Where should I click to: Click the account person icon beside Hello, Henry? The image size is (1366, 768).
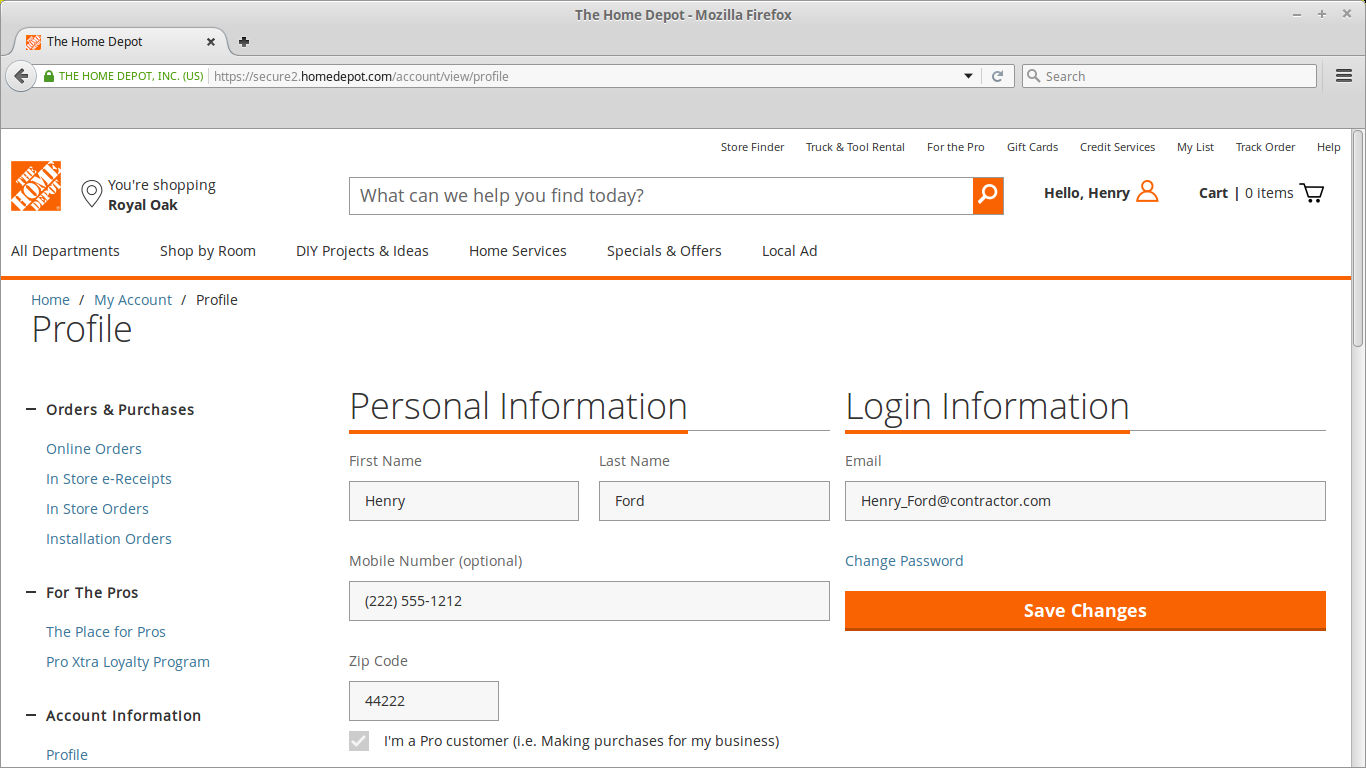(x=1148, y=191)
